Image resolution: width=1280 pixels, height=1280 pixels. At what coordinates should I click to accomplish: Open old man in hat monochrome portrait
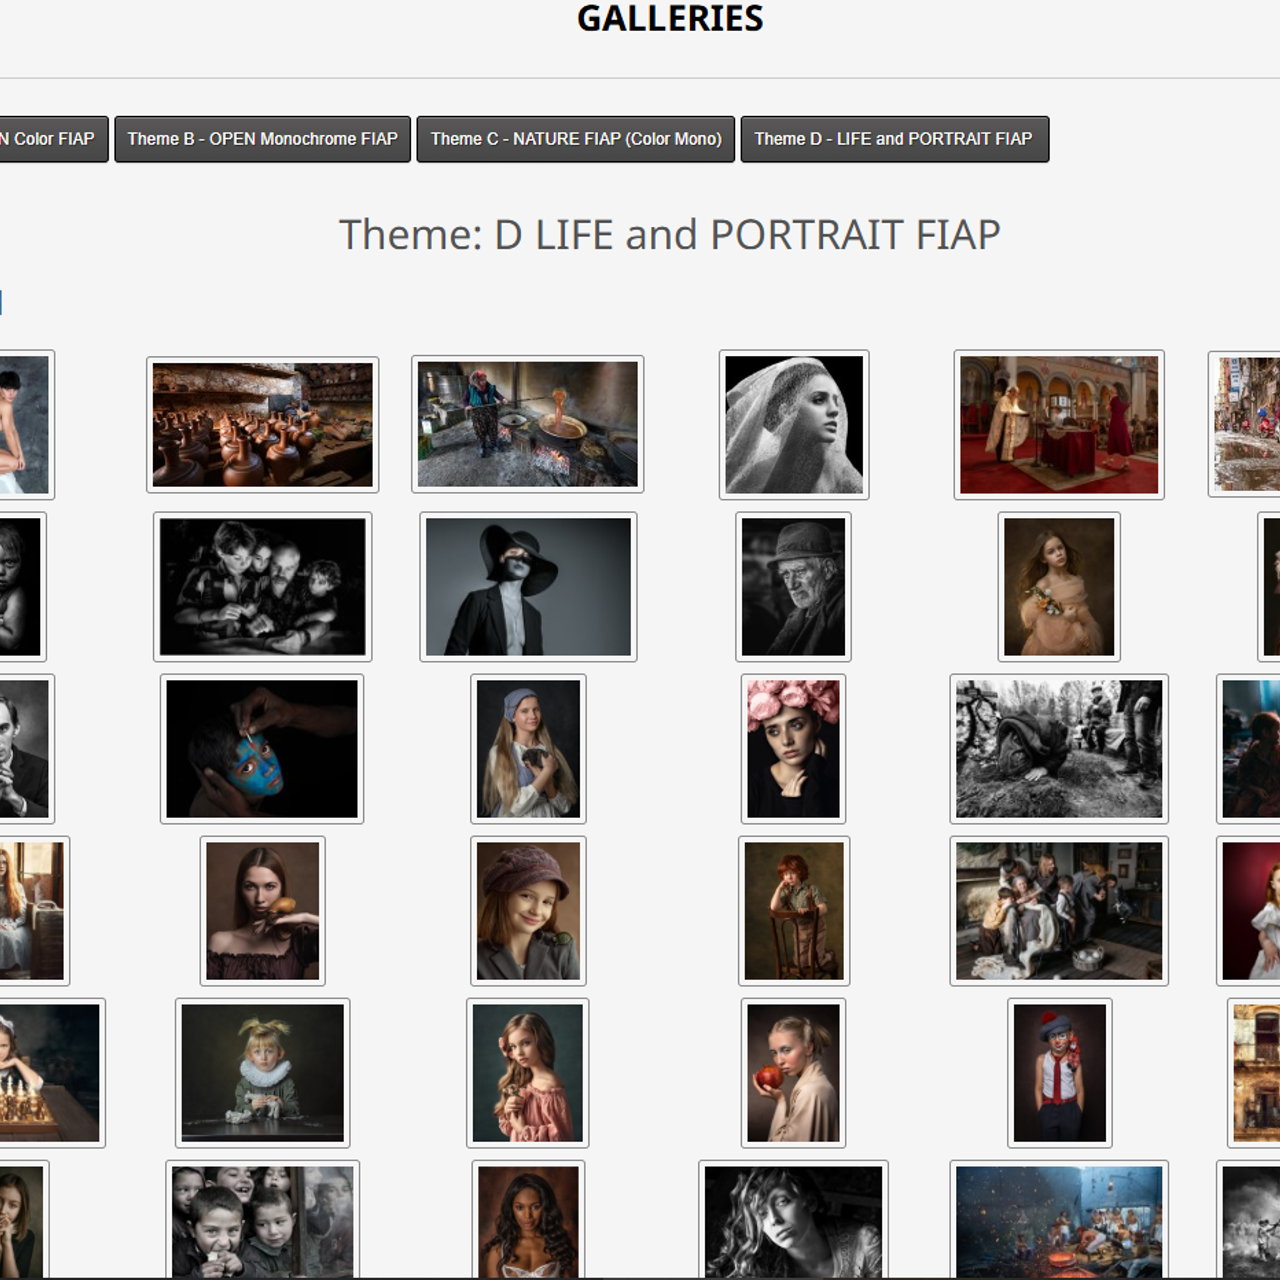794,587
